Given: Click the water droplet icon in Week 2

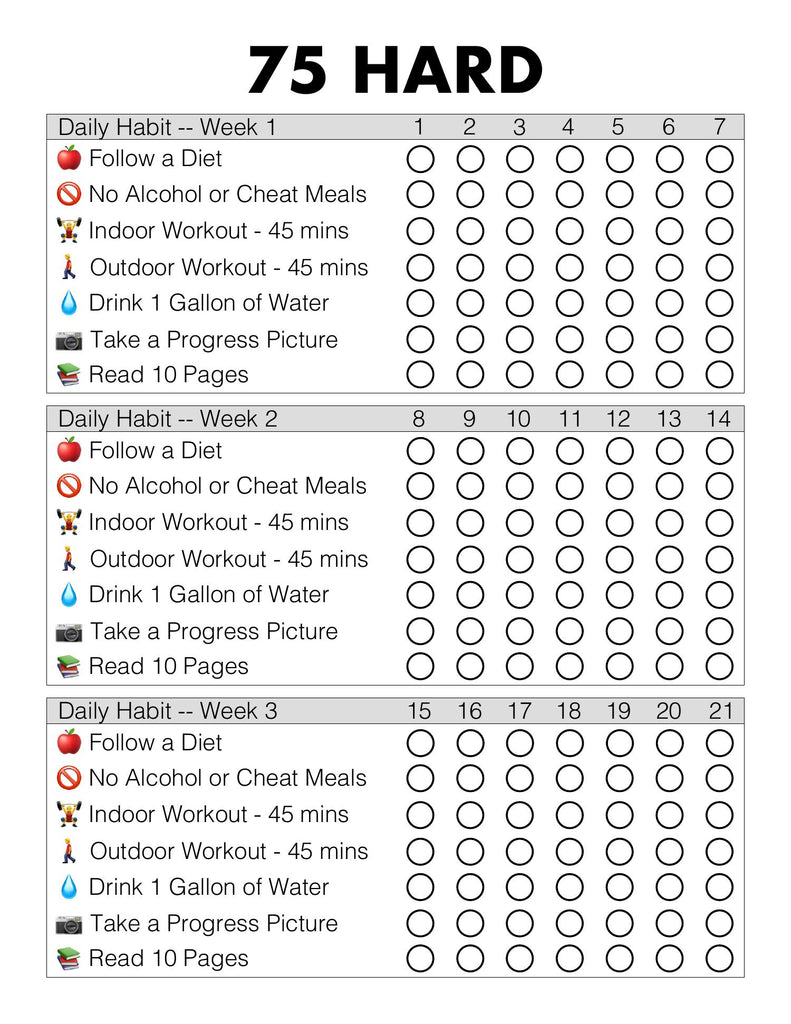Looking at the screenshot, I should (x=68, y=595).
